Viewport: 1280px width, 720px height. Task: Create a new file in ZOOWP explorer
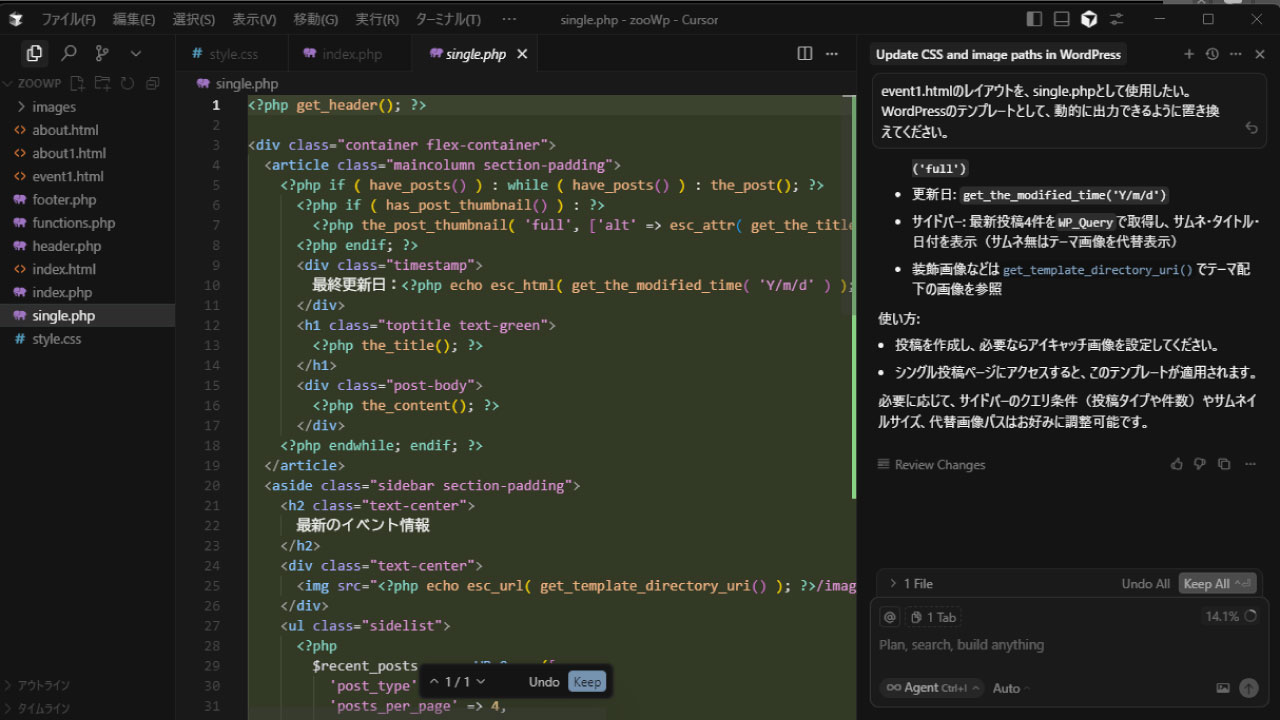click(x=79, y=83)
